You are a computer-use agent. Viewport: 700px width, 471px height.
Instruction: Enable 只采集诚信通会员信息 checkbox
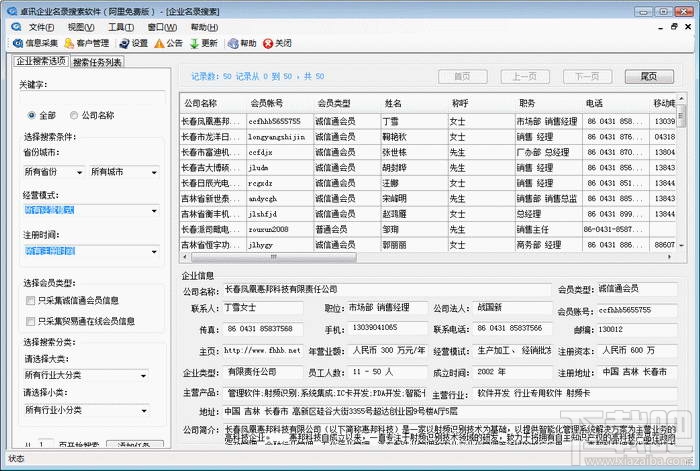(x=30, y=299)
